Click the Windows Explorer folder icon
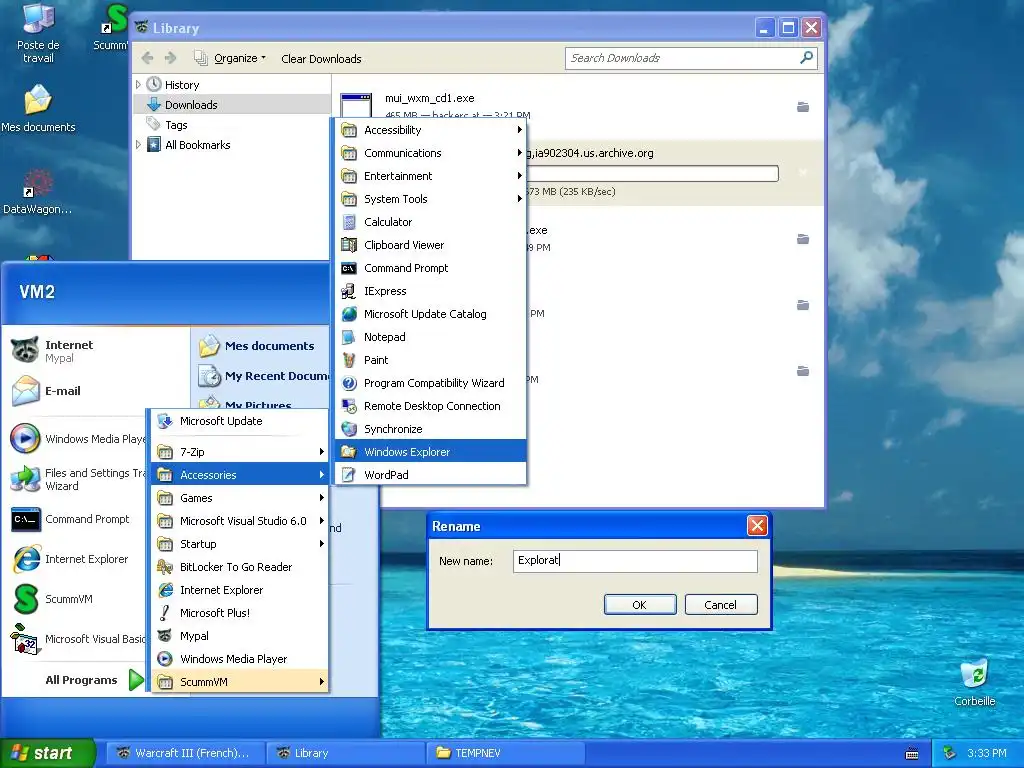The height and width of the screenshot is (768, 1024). point(349,452)
